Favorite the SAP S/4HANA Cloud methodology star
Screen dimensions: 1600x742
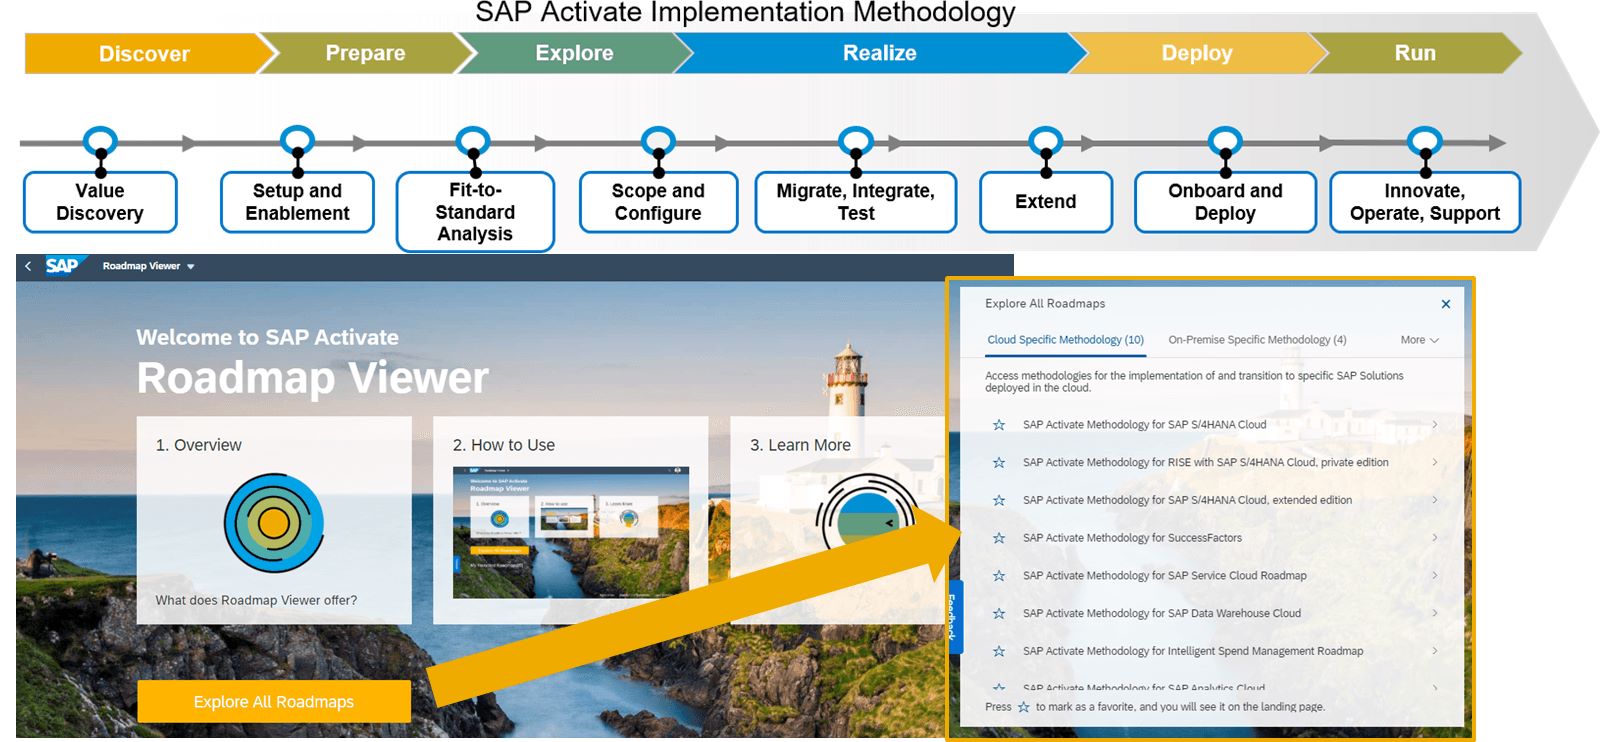tap(999, 425)
